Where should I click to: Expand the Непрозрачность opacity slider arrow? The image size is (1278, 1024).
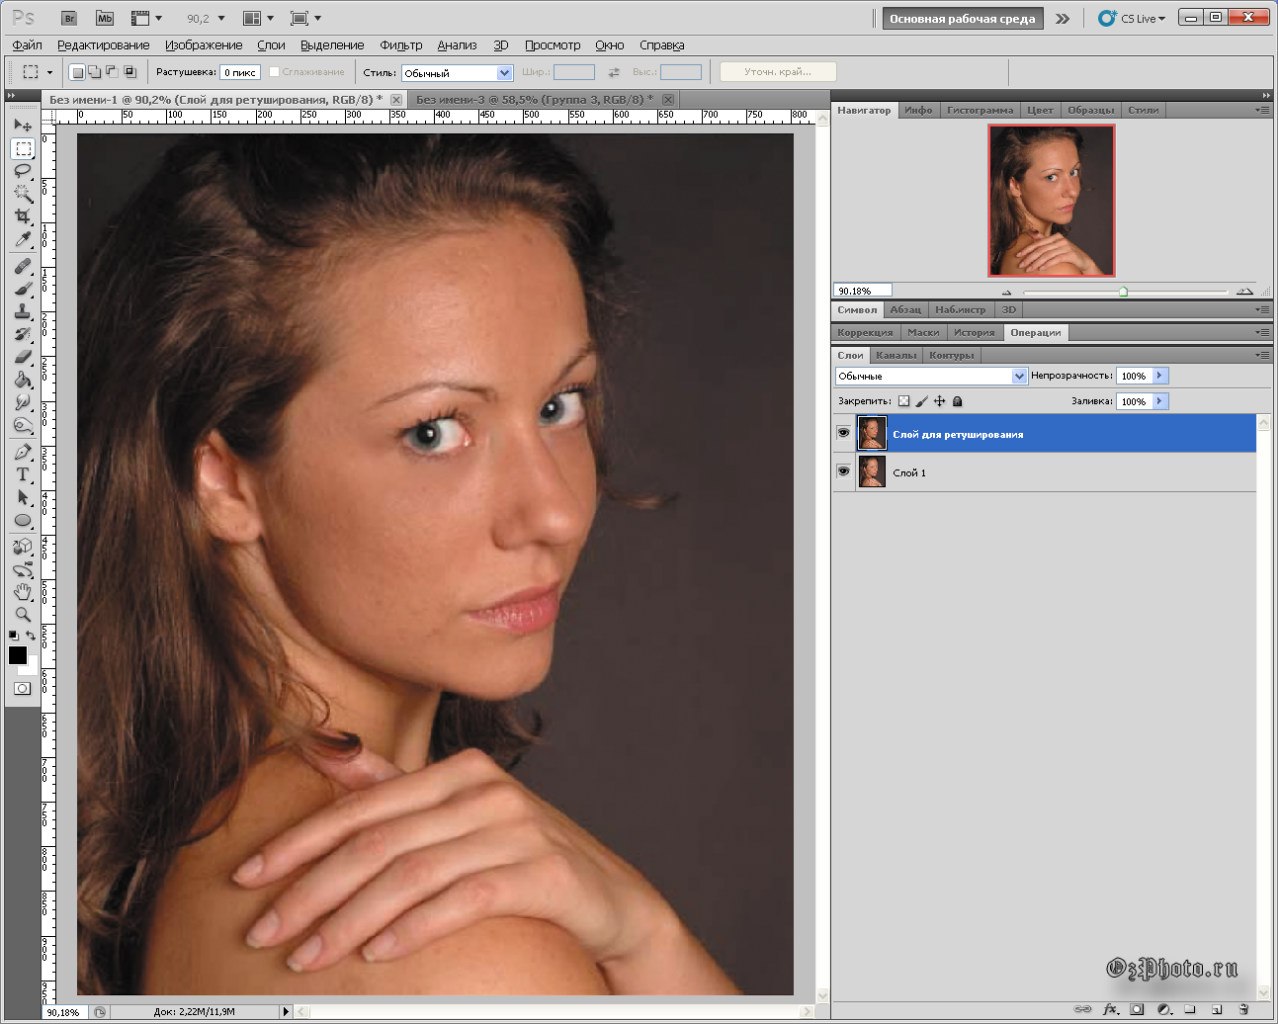[x=1160, y=376]
